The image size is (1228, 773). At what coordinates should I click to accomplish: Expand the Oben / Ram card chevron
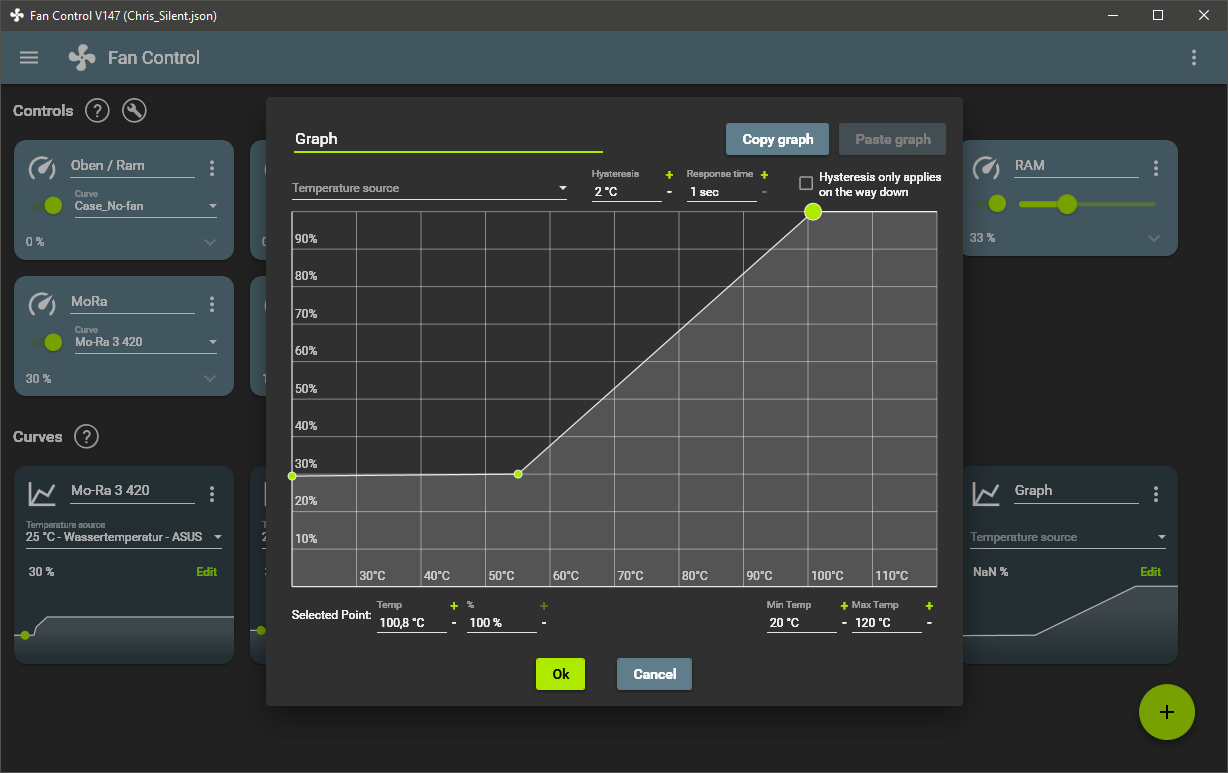(x=210, y=241)
